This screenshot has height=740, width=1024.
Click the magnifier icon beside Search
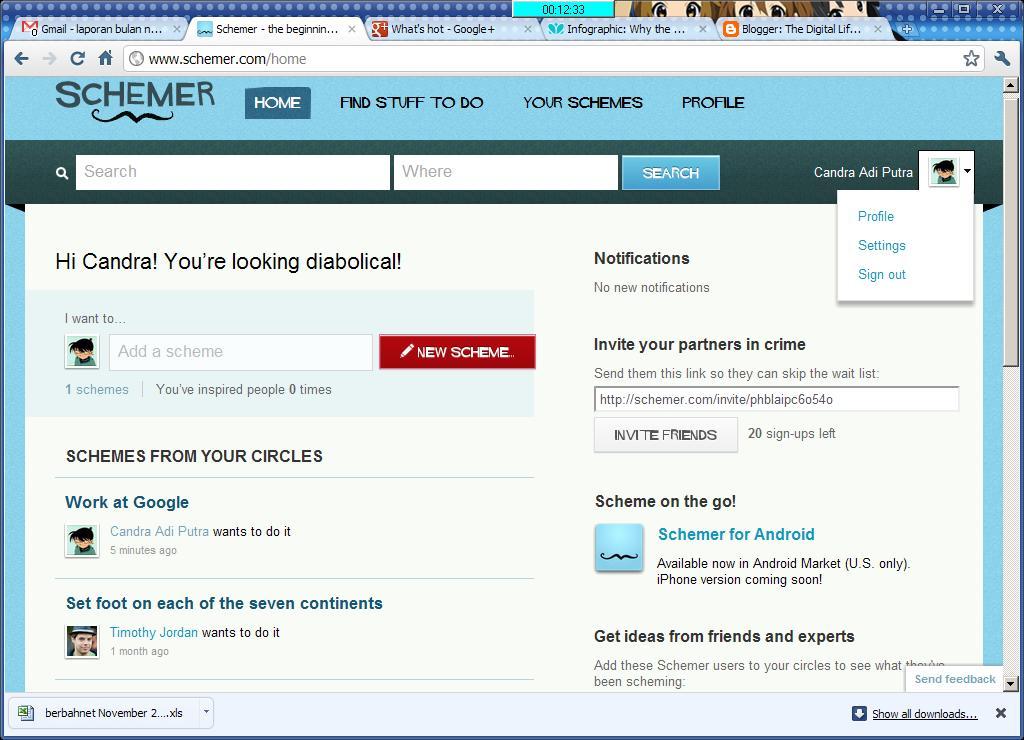(62, 173)
